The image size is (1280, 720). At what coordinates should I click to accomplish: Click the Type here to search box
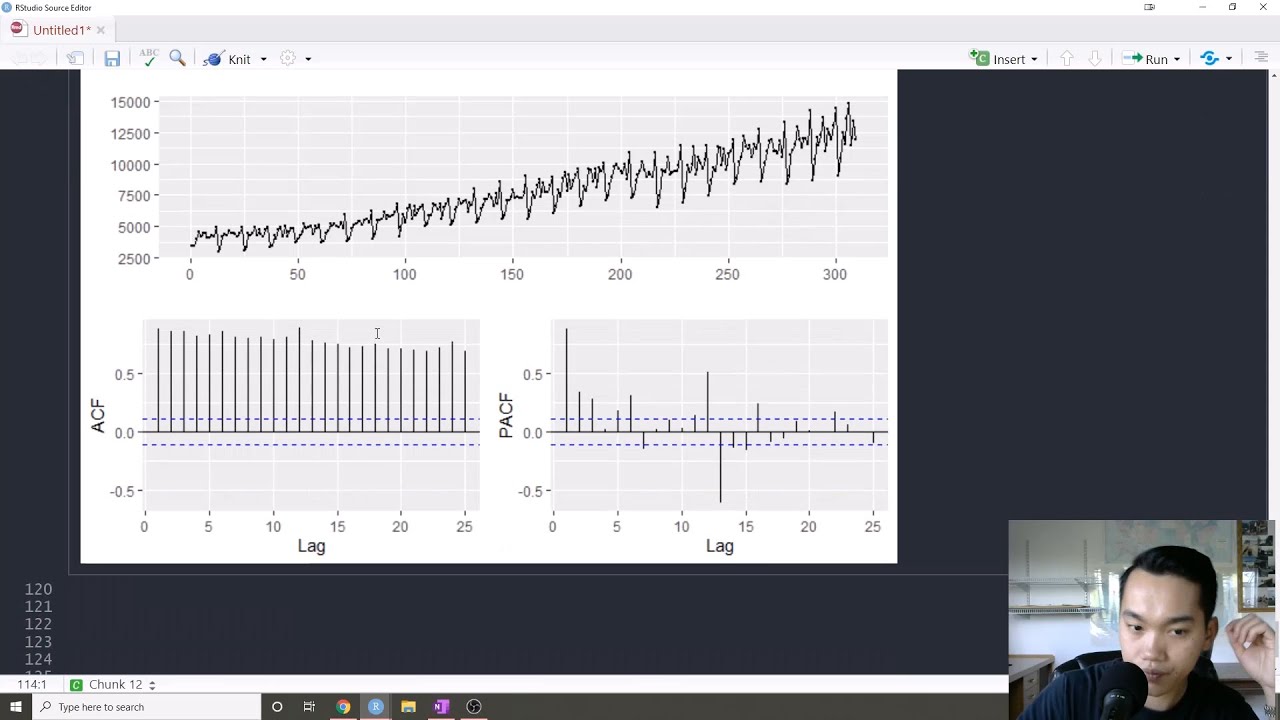point(147,707)
